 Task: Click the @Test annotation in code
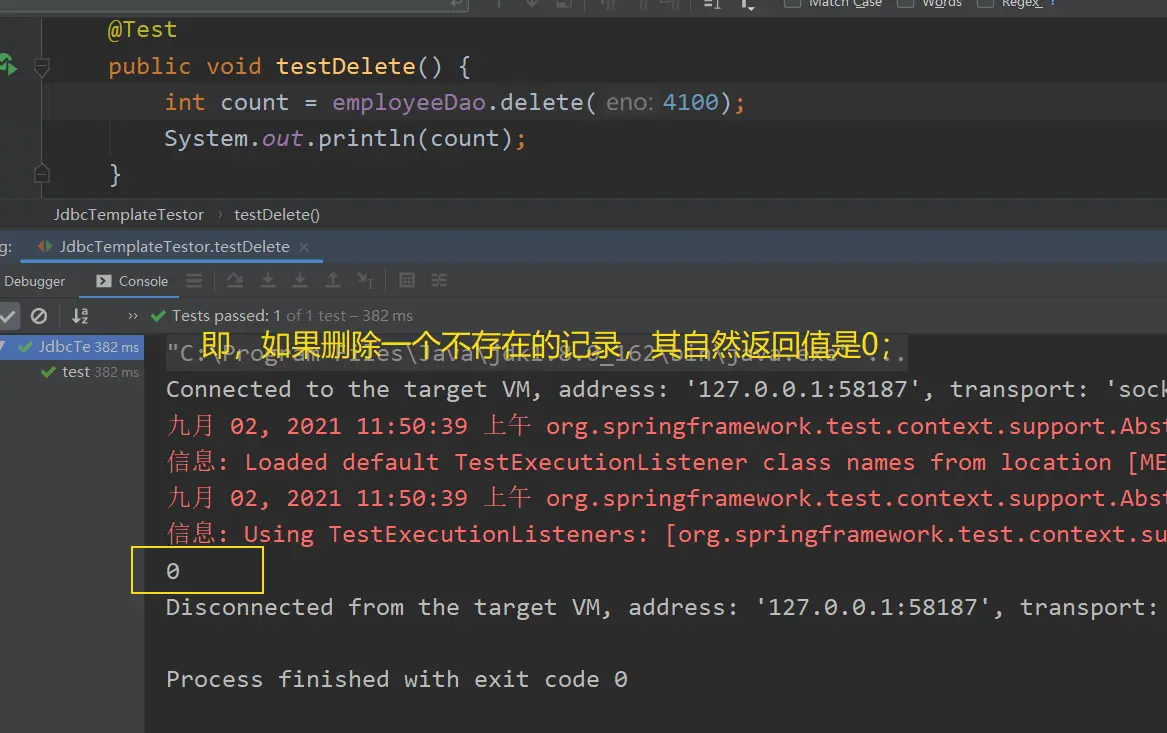[x=142, y=30]
